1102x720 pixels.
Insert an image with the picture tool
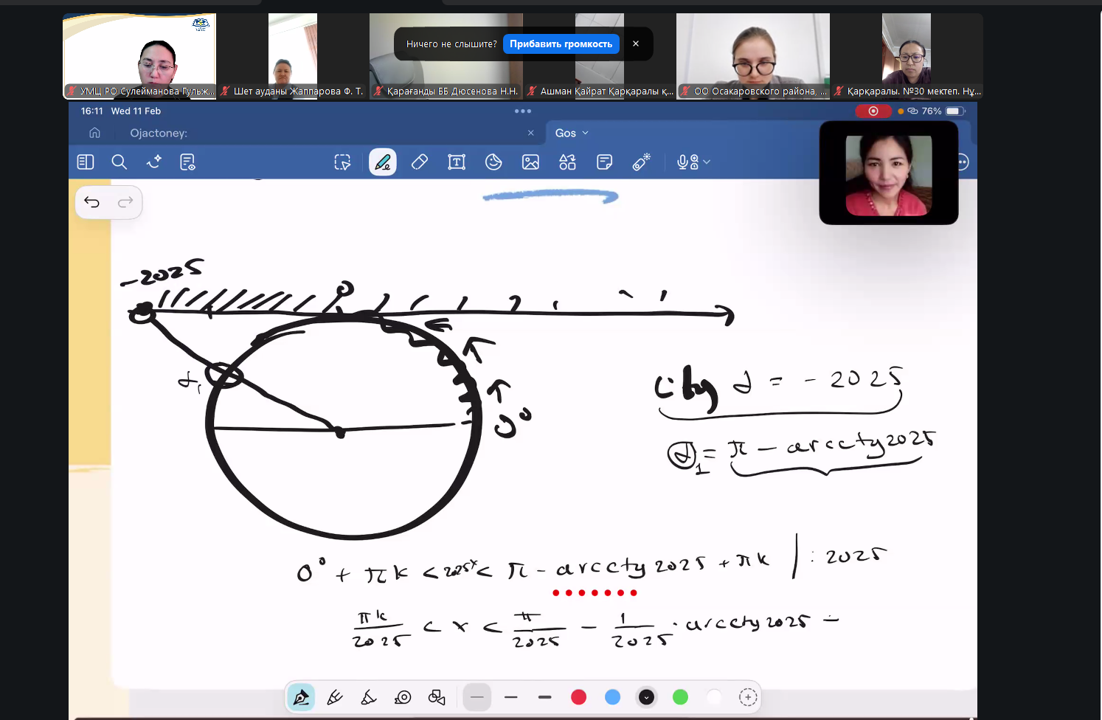[x=531, y=162]
